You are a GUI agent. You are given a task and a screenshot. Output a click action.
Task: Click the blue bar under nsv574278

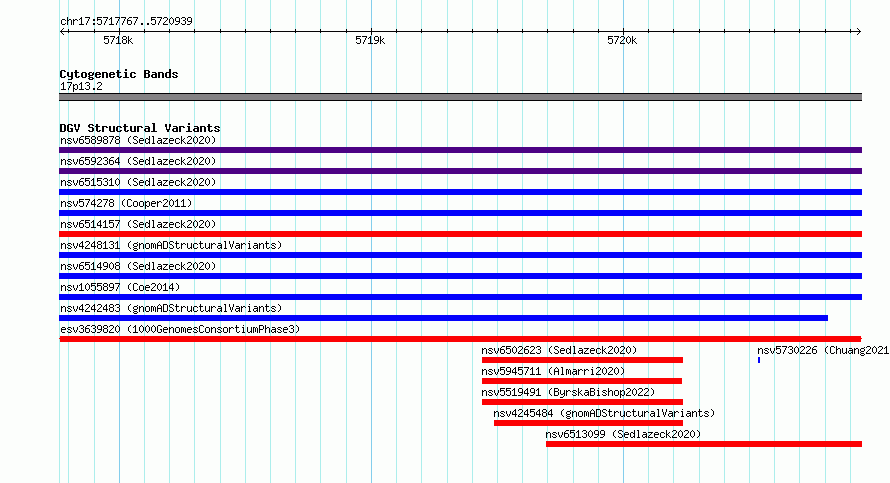click(460, 213)
